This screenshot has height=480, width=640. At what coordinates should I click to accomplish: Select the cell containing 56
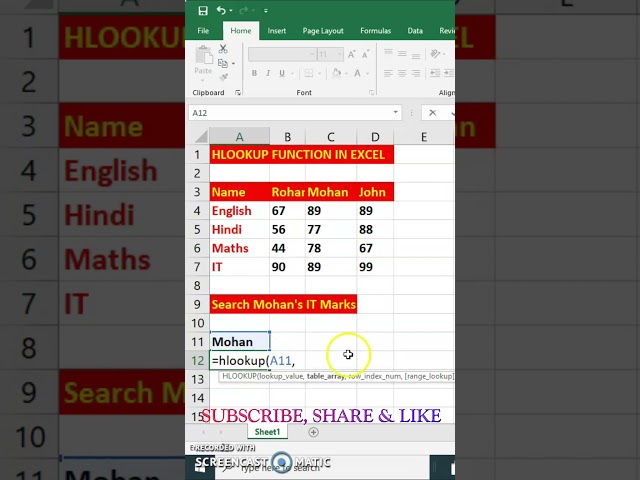coord(287,229)
